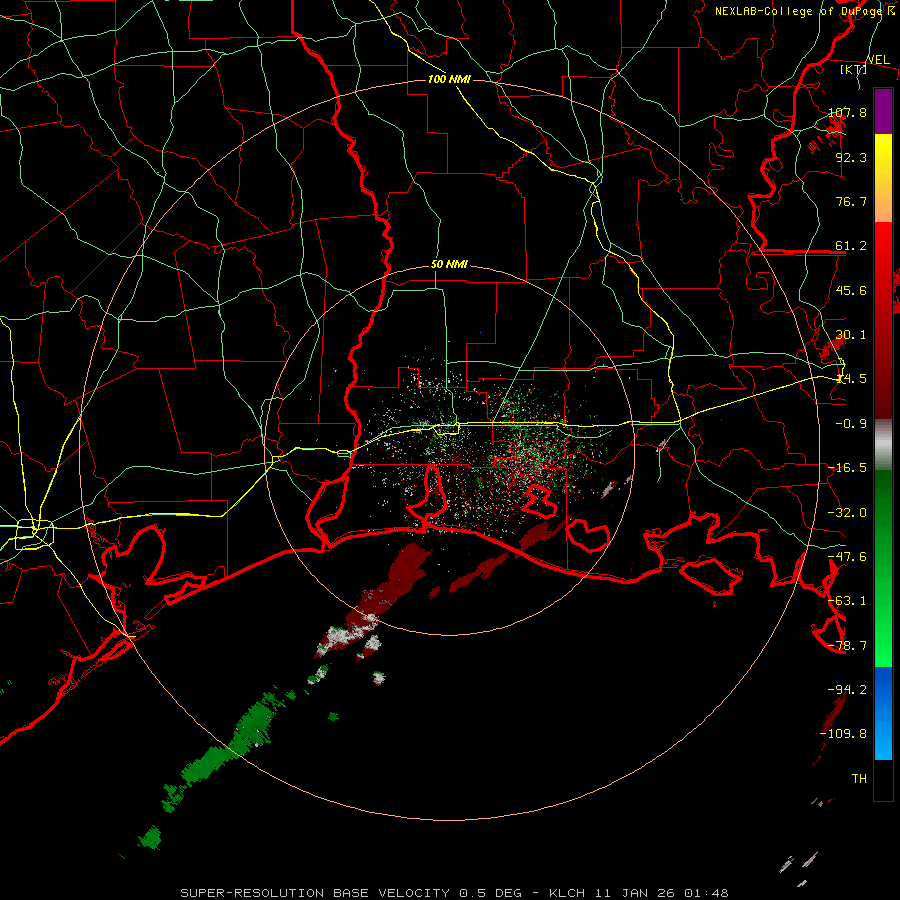900x900 pixels.
Task: Select the 107.8 value on velocity scale
Action: coord(848,112)
